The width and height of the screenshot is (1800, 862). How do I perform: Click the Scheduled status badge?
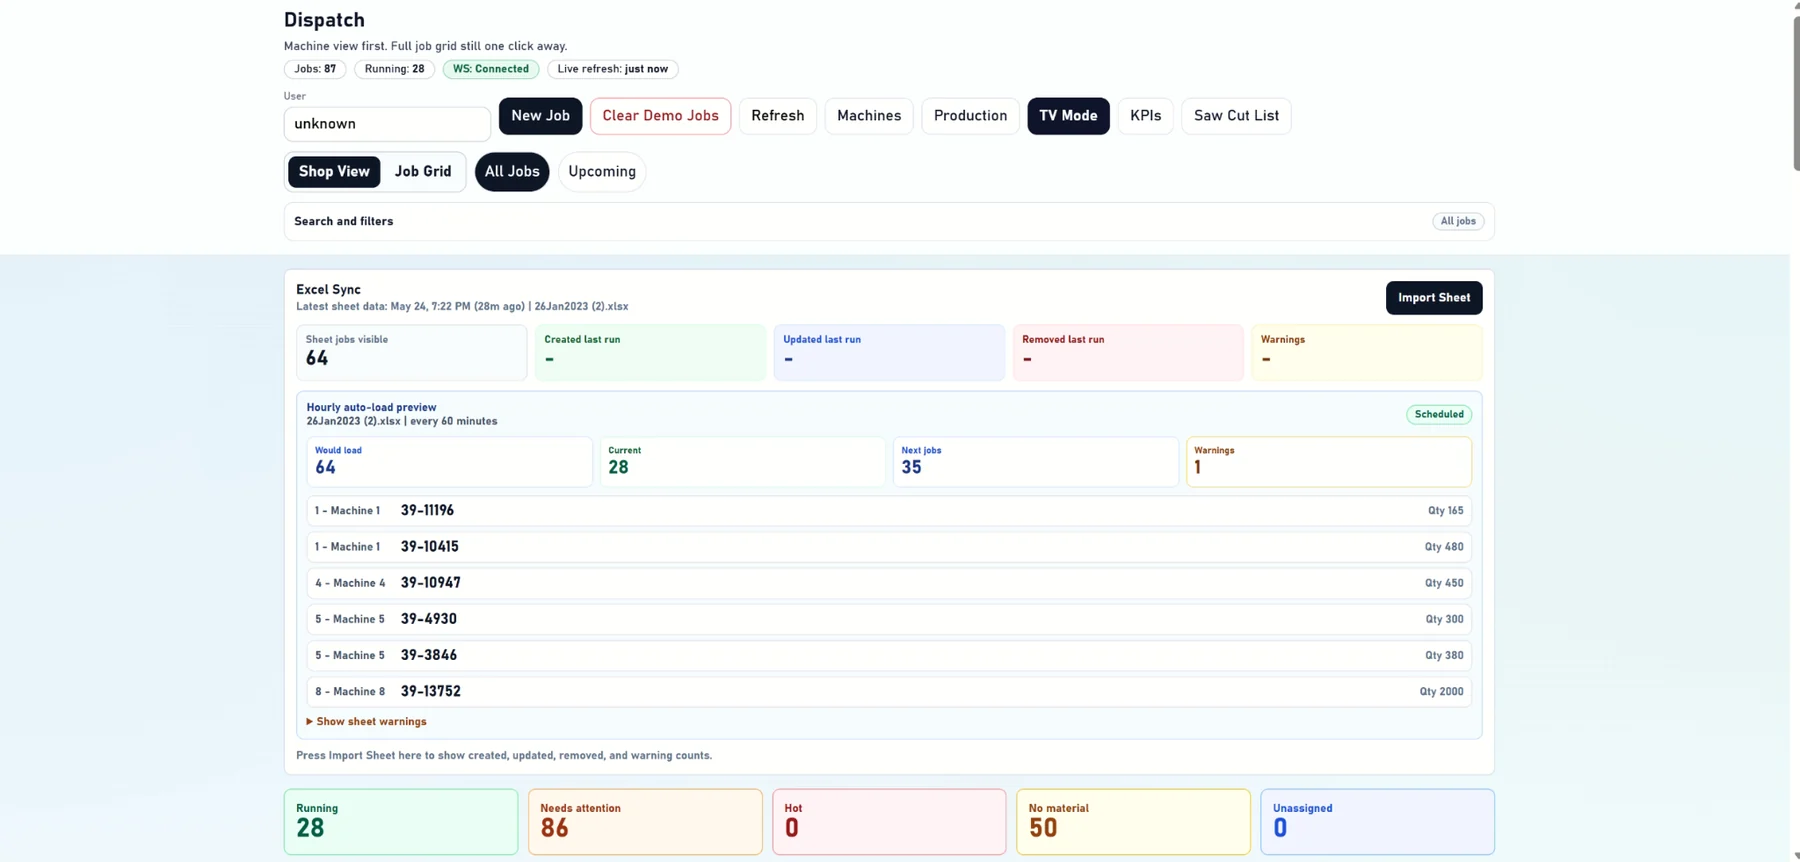(x=1439, y=414)
